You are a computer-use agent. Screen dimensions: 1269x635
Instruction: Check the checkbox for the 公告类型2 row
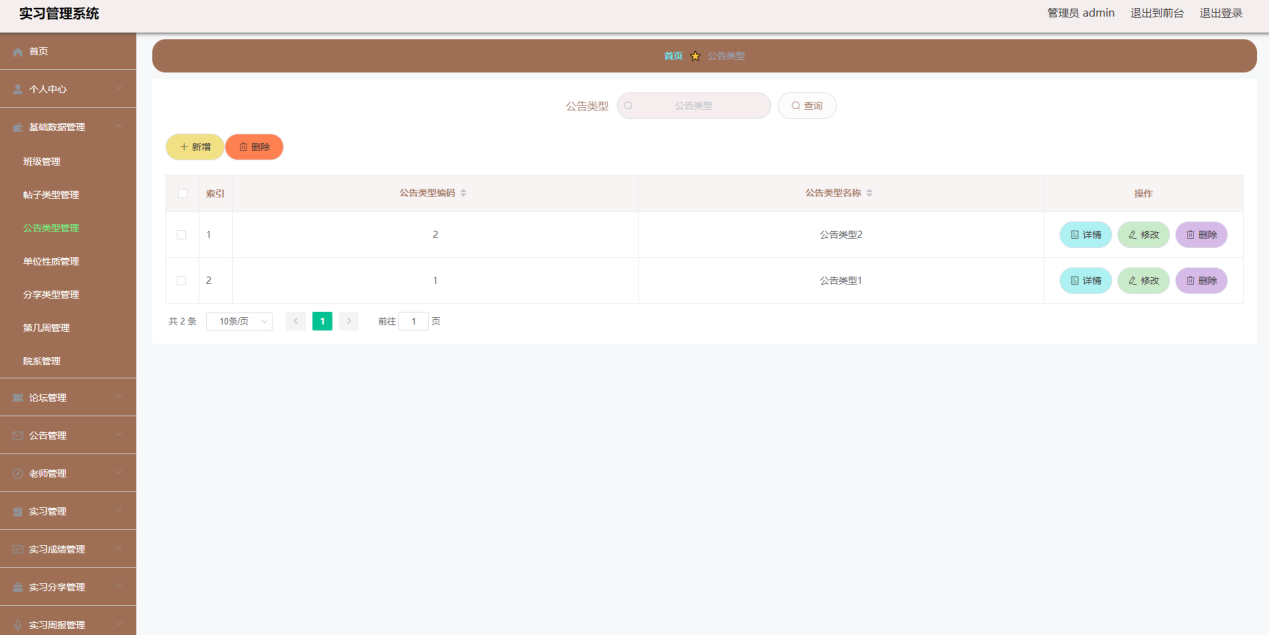(183, 234)
